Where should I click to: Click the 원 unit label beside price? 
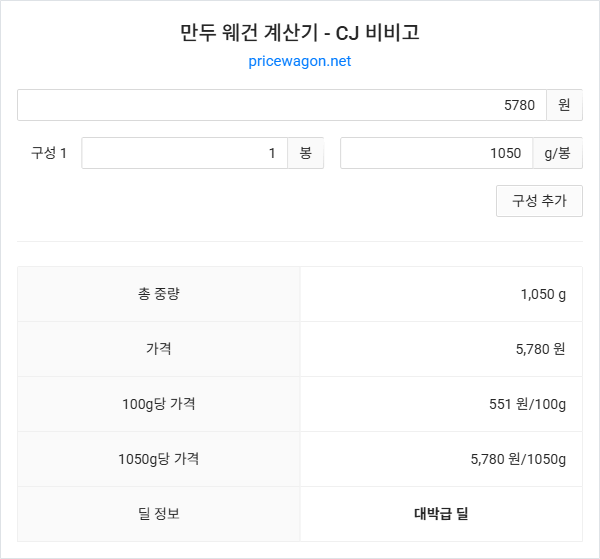pos(564,105)
